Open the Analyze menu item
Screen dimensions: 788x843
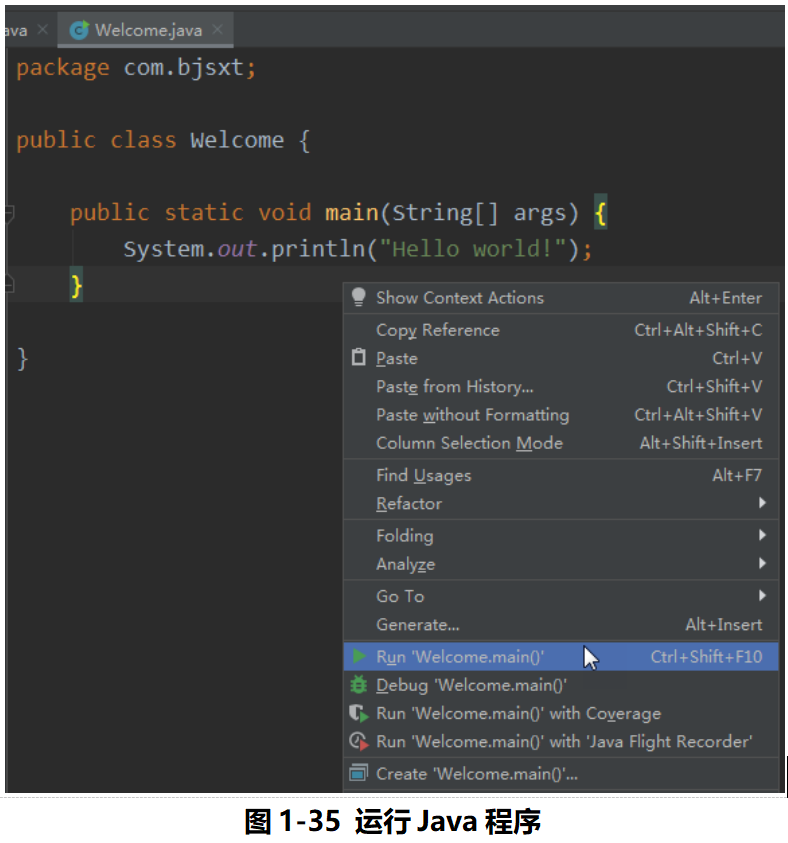coord(561,563)
